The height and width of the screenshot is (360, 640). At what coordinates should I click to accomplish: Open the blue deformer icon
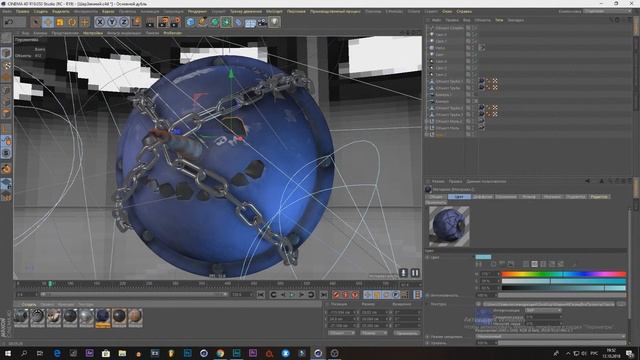238,22
